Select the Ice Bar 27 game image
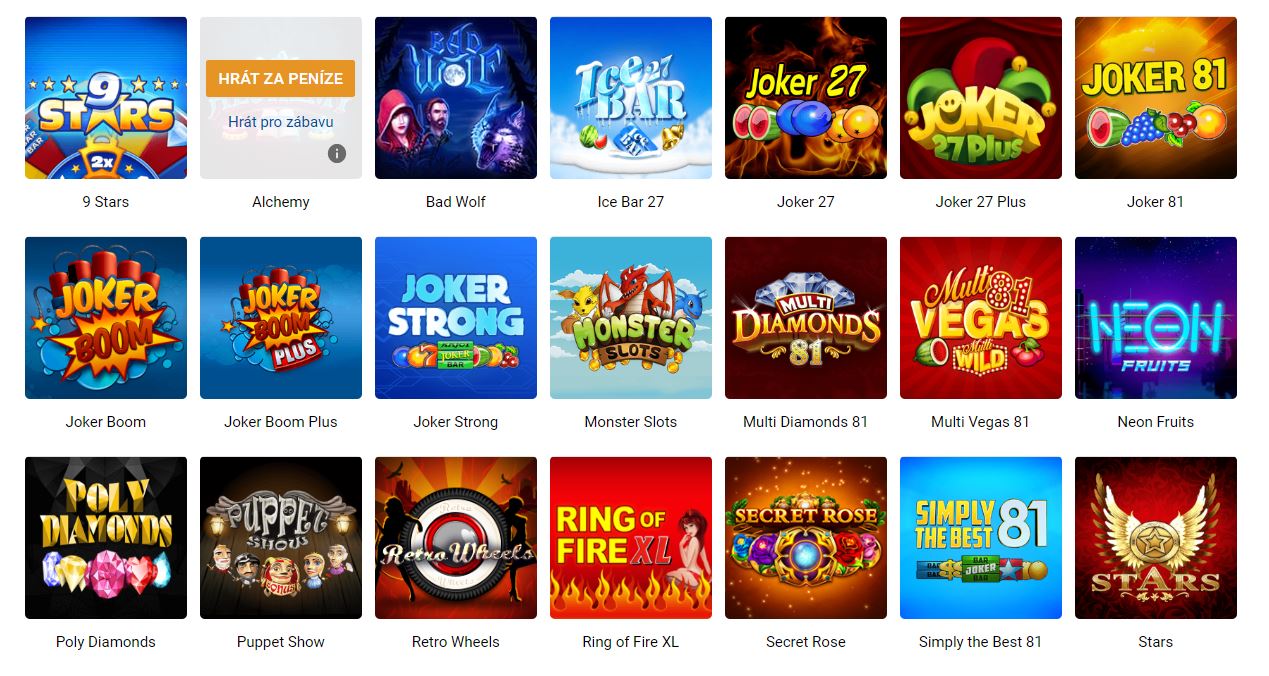1269x676 pixels. click(x=631, y=98)
